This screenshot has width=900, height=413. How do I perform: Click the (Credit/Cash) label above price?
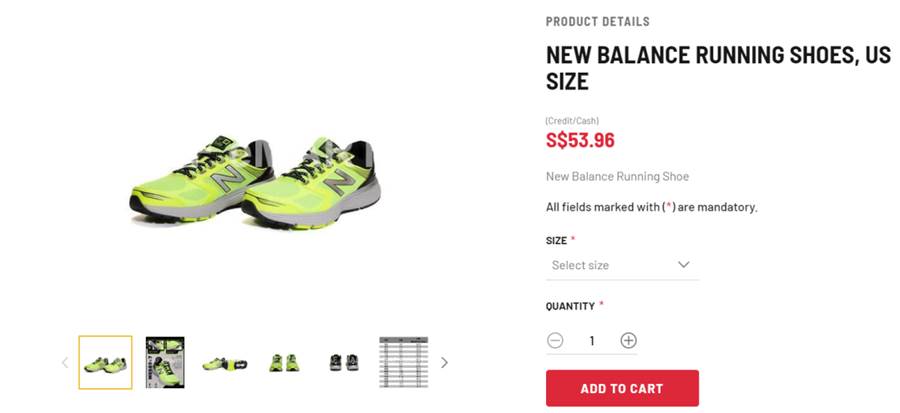(572, 121)
